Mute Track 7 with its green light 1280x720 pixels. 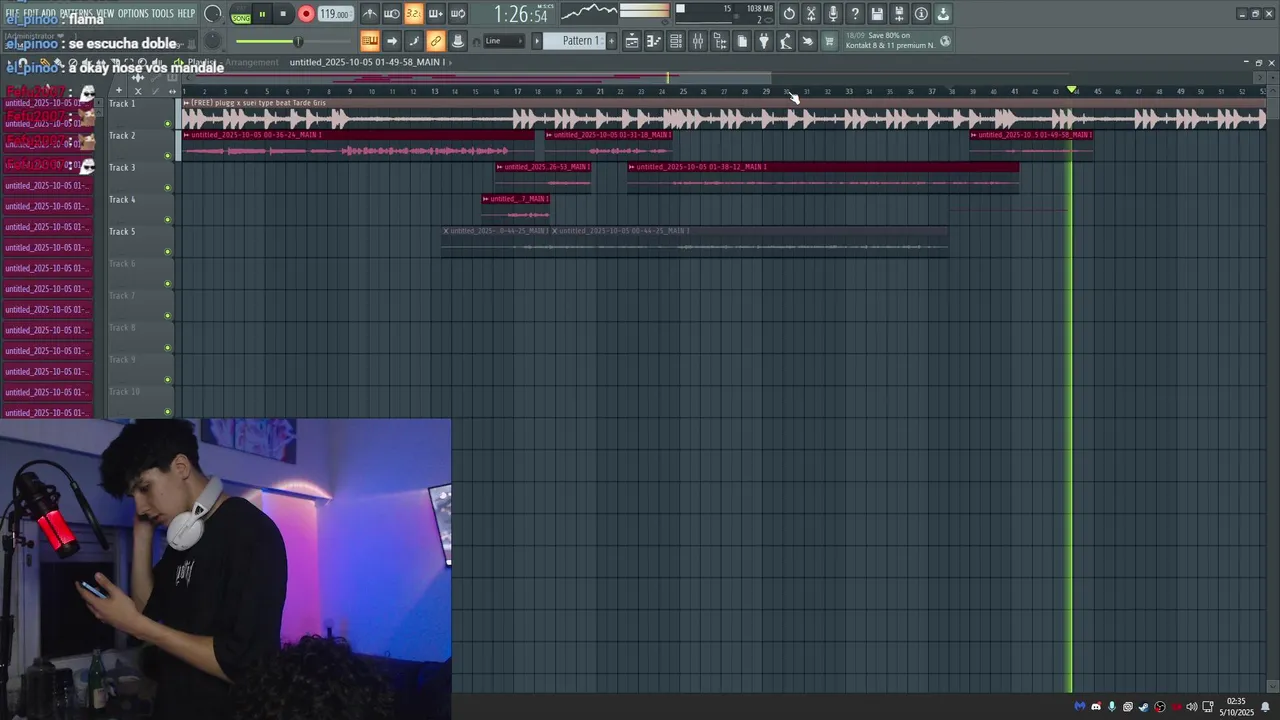pos(168,316)
